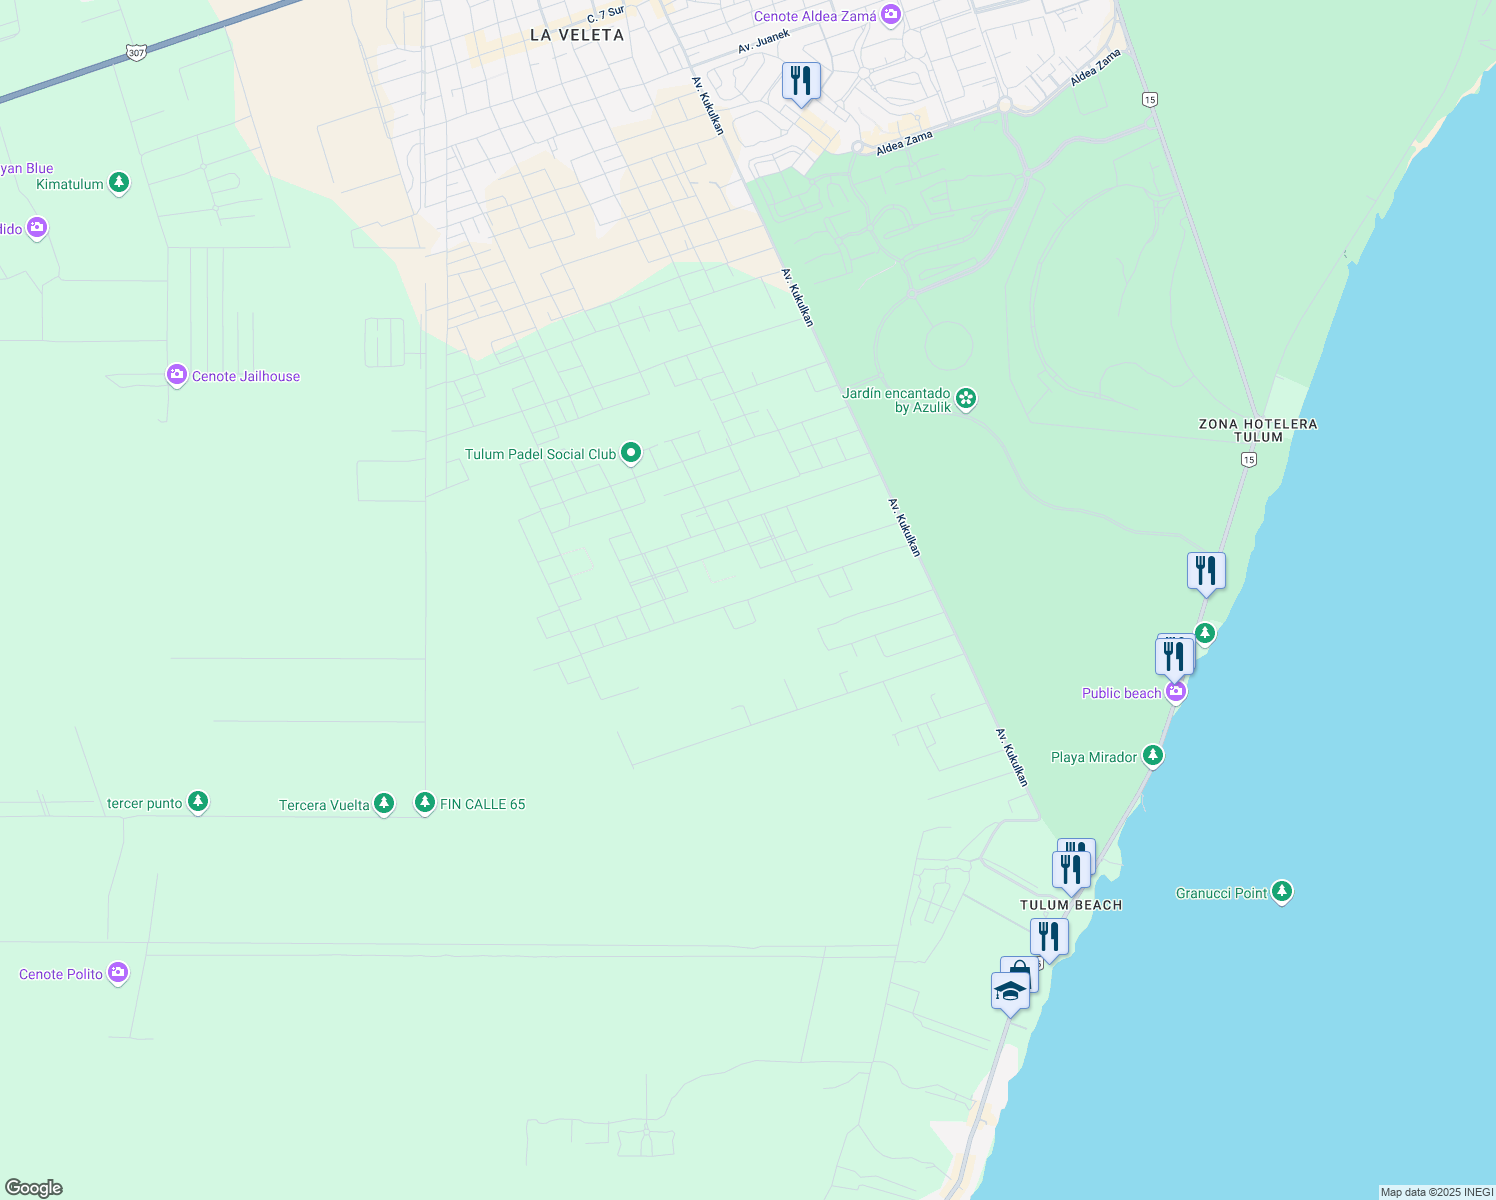
Task: Open the Playa Mirador tree marker
Action: click(x=1153, y=756)
